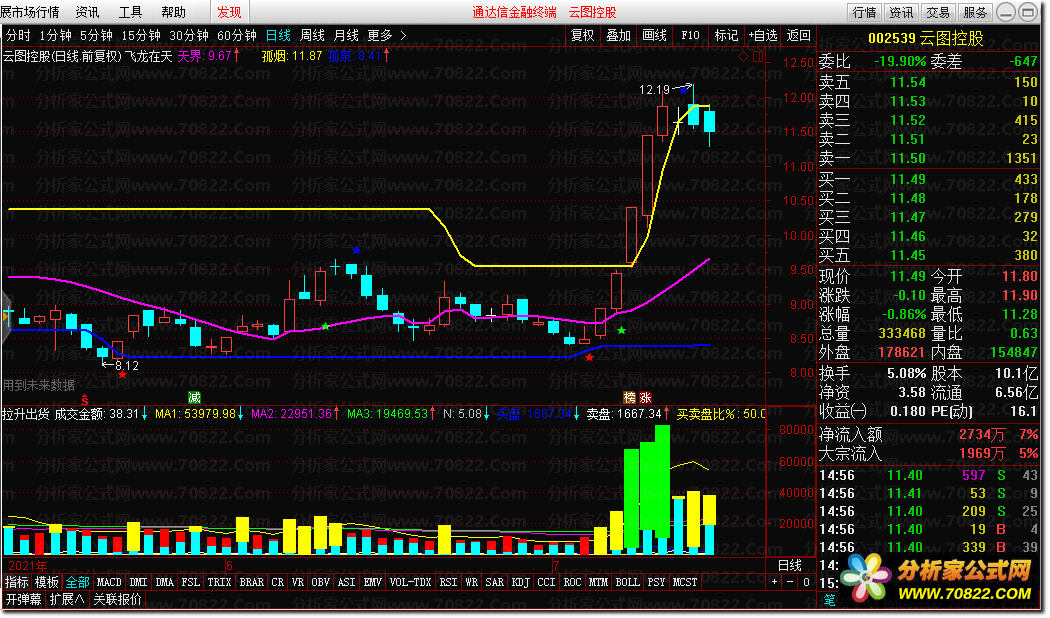The height and width of the screenshot is (618, 1050).
Task: Select the 30分钟 period
Action: pyautogui.click(x=189, y=35)
